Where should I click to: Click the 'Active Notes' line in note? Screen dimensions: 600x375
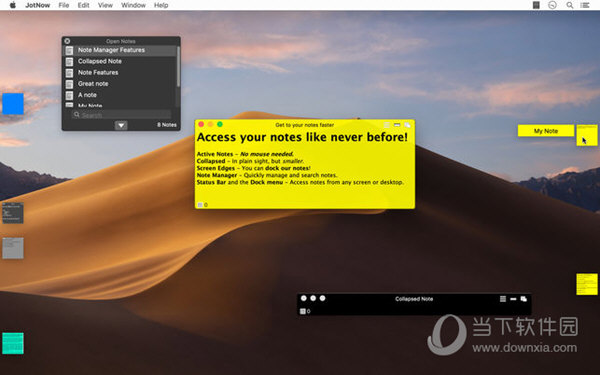[x=245, y=154]
